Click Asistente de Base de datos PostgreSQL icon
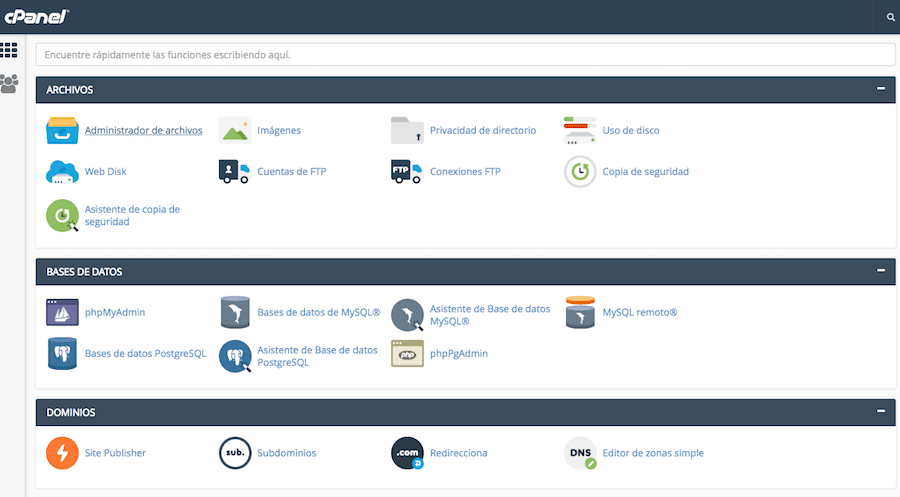The image size is (900, 497). click(235, 356)
